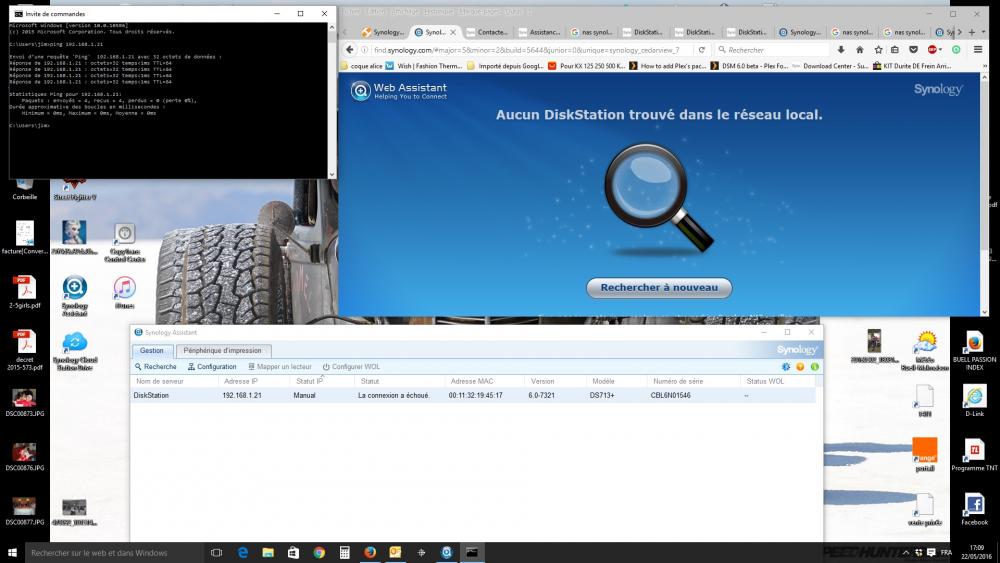Open Firefox downloads arrow icon
The image size is (1000, 563).
click(x=841, y=50)
